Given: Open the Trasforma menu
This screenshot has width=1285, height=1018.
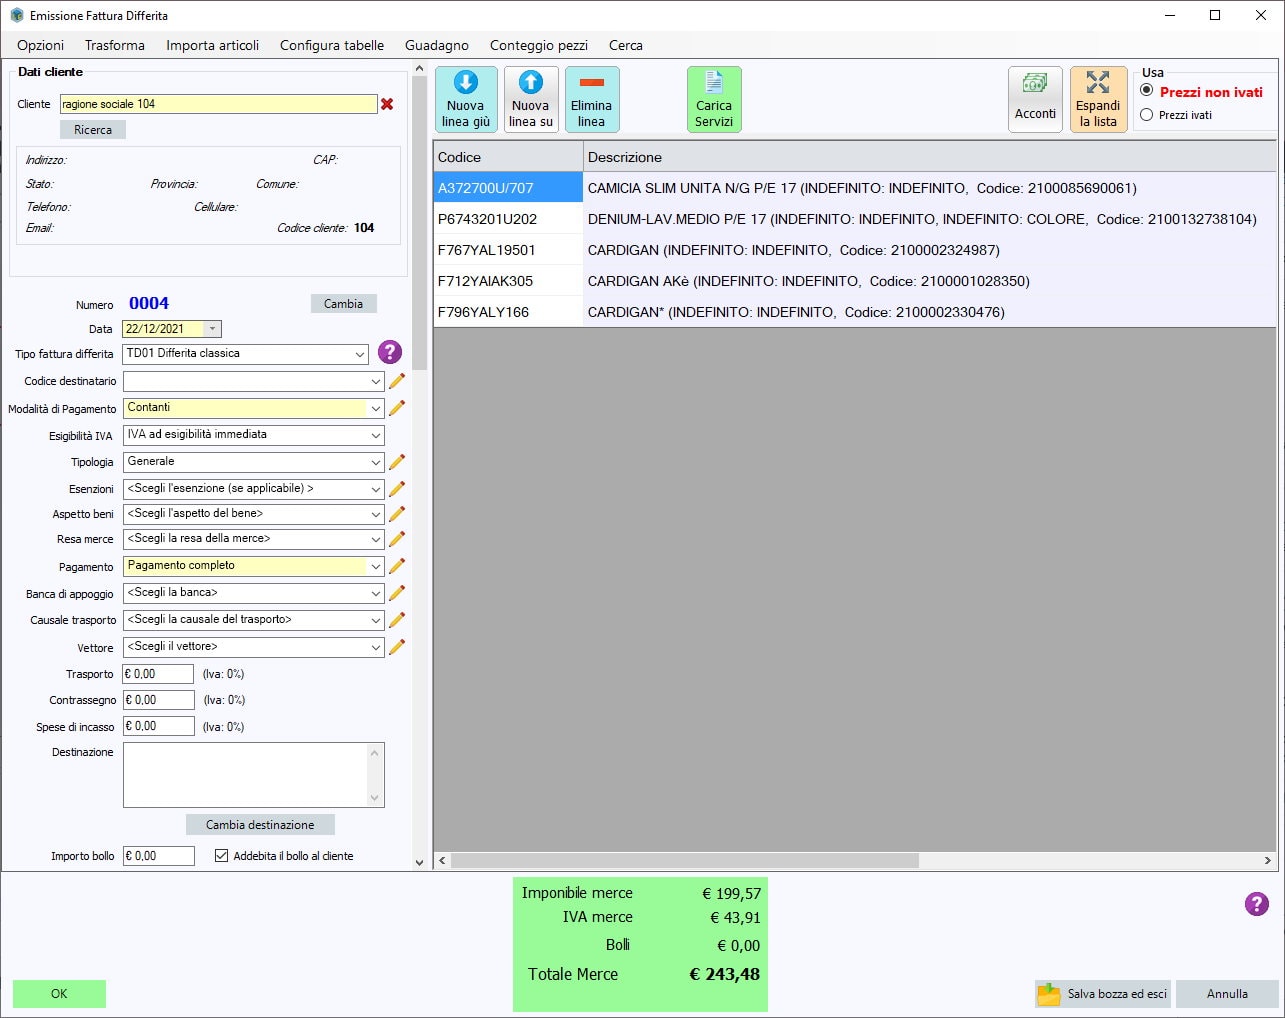Looking at the screenshot, I should [115, 45].
